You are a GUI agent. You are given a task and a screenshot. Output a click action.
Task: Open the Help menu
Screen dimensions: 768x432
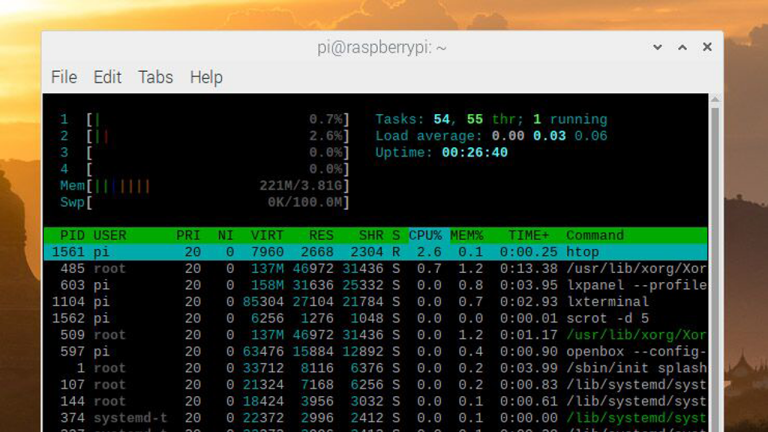point(206,77)
